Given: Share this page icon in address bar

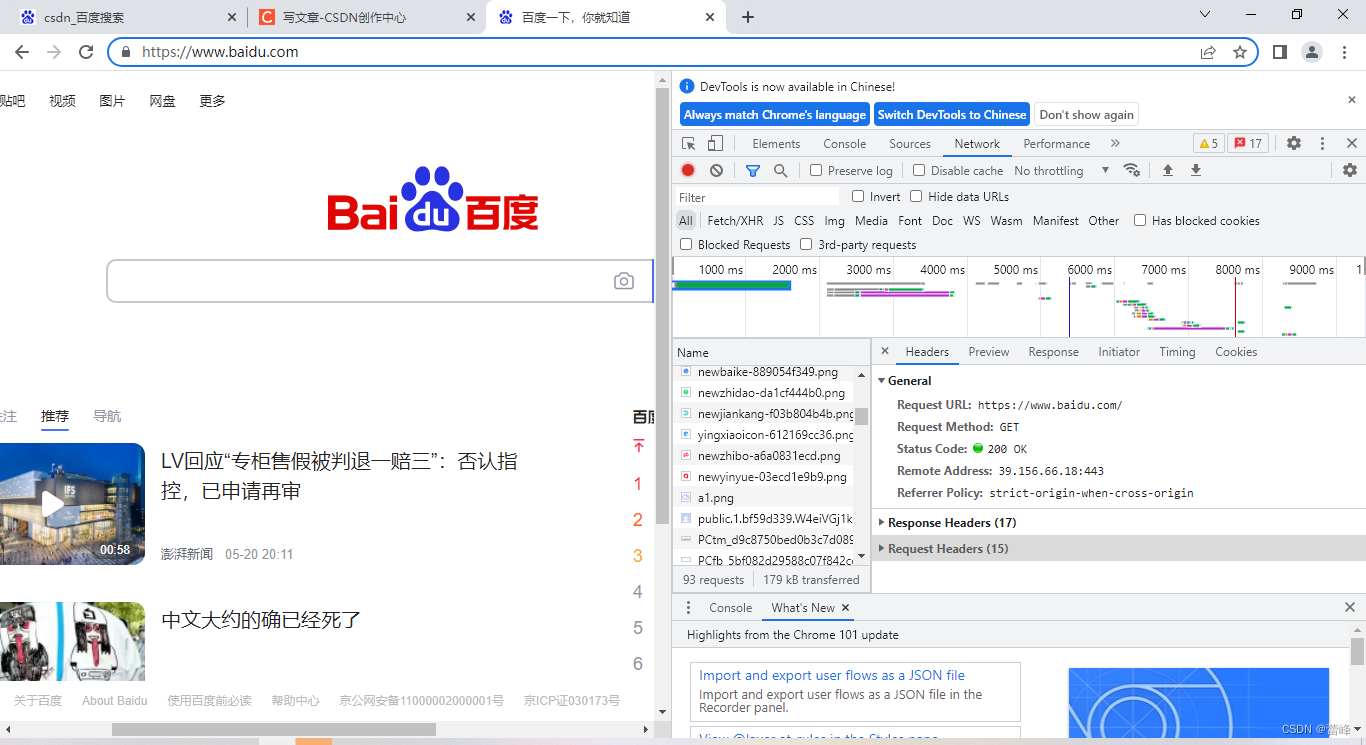Looking at the screenshot, I should pyautogui.click(x=1208, y=52).
